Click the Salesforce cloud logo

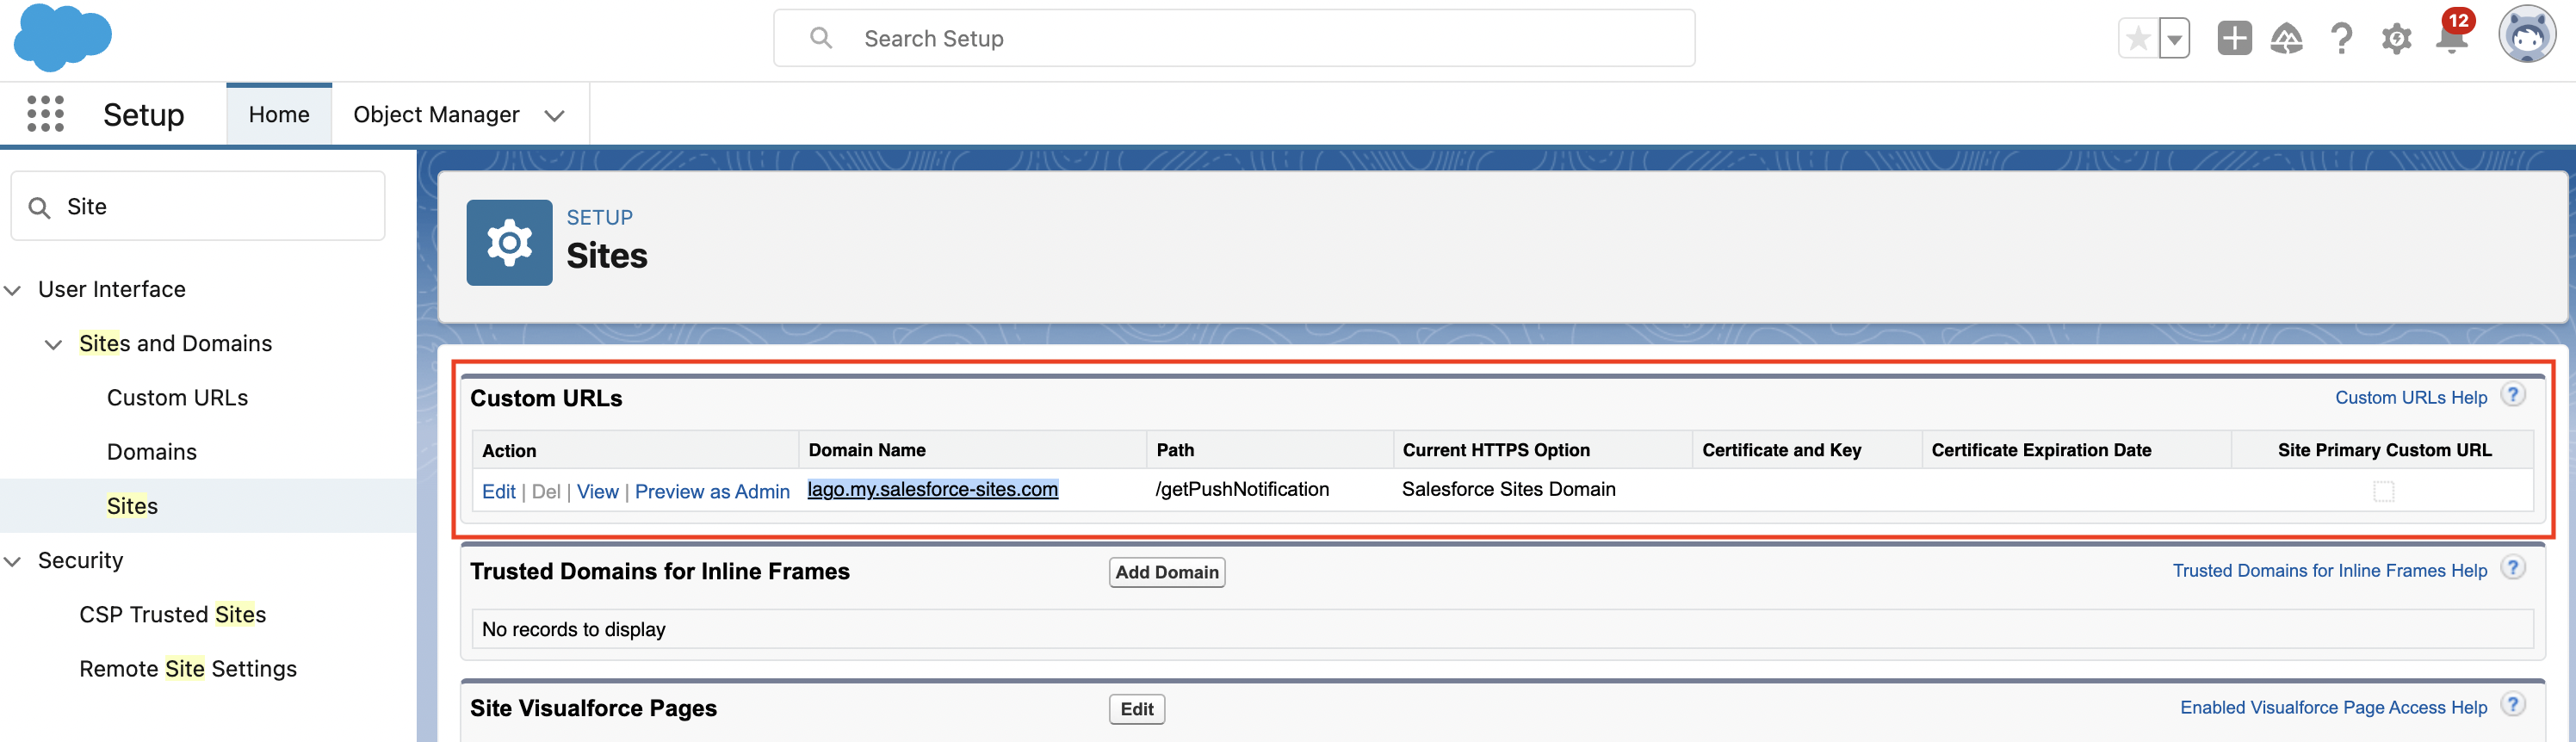pos(62,37)
